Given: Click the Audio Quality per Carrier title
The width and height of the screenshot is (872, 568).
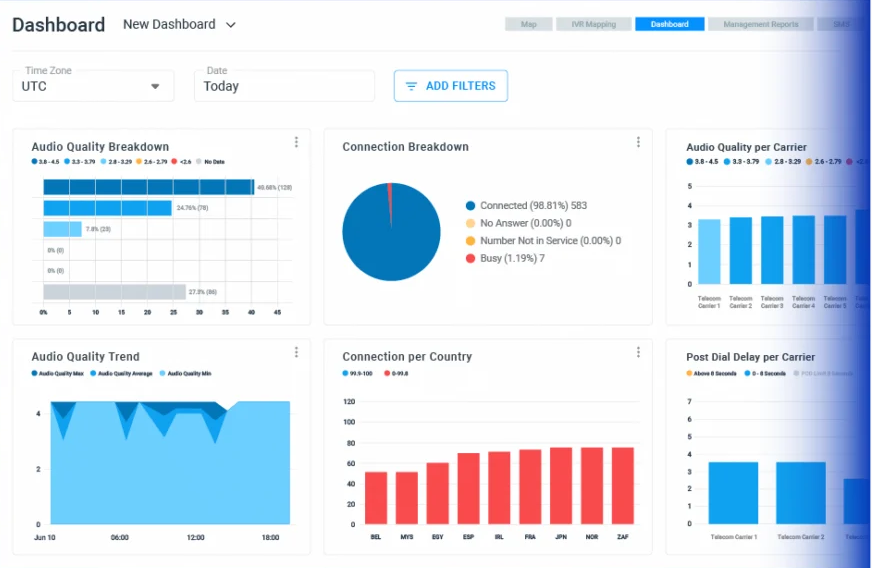Looking at the screenshot, I should [746, 147].
